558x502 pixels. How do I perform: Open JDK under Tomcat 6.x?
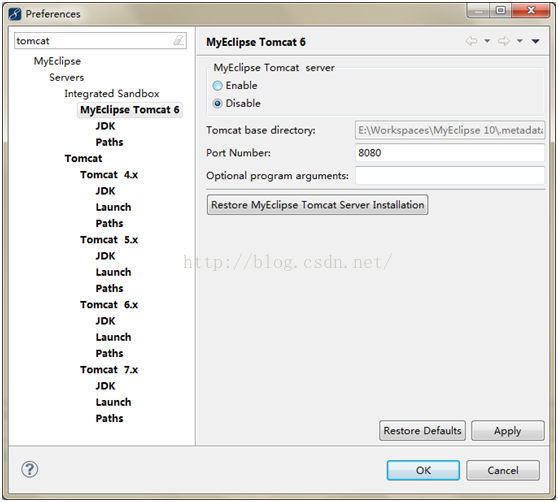click(x=105, y=321)
